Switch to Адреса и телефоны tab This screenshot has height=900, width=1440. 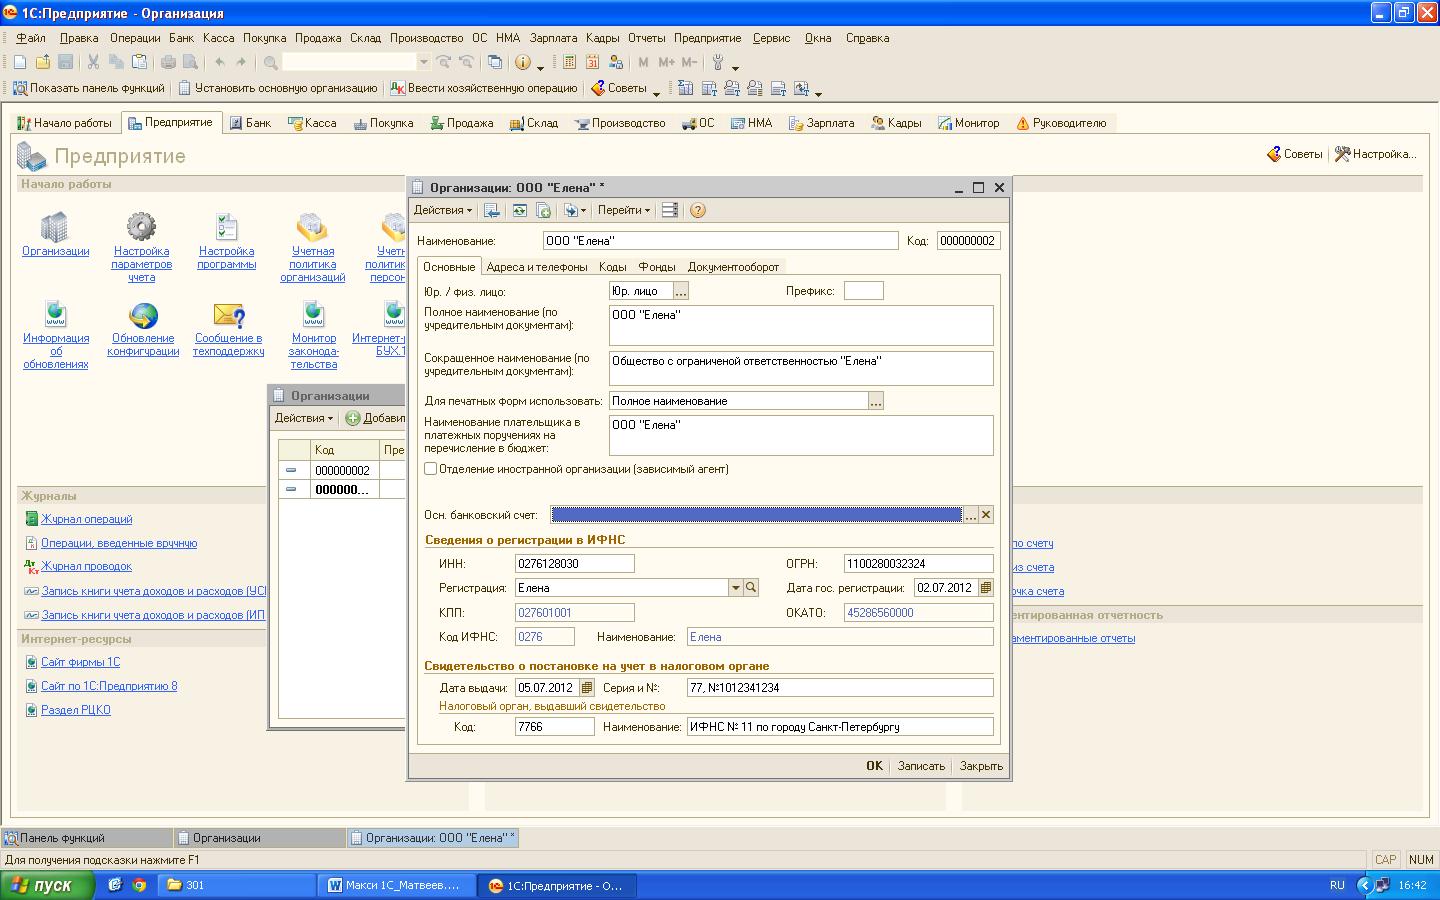pyautogui.click(x=537, y=267)
